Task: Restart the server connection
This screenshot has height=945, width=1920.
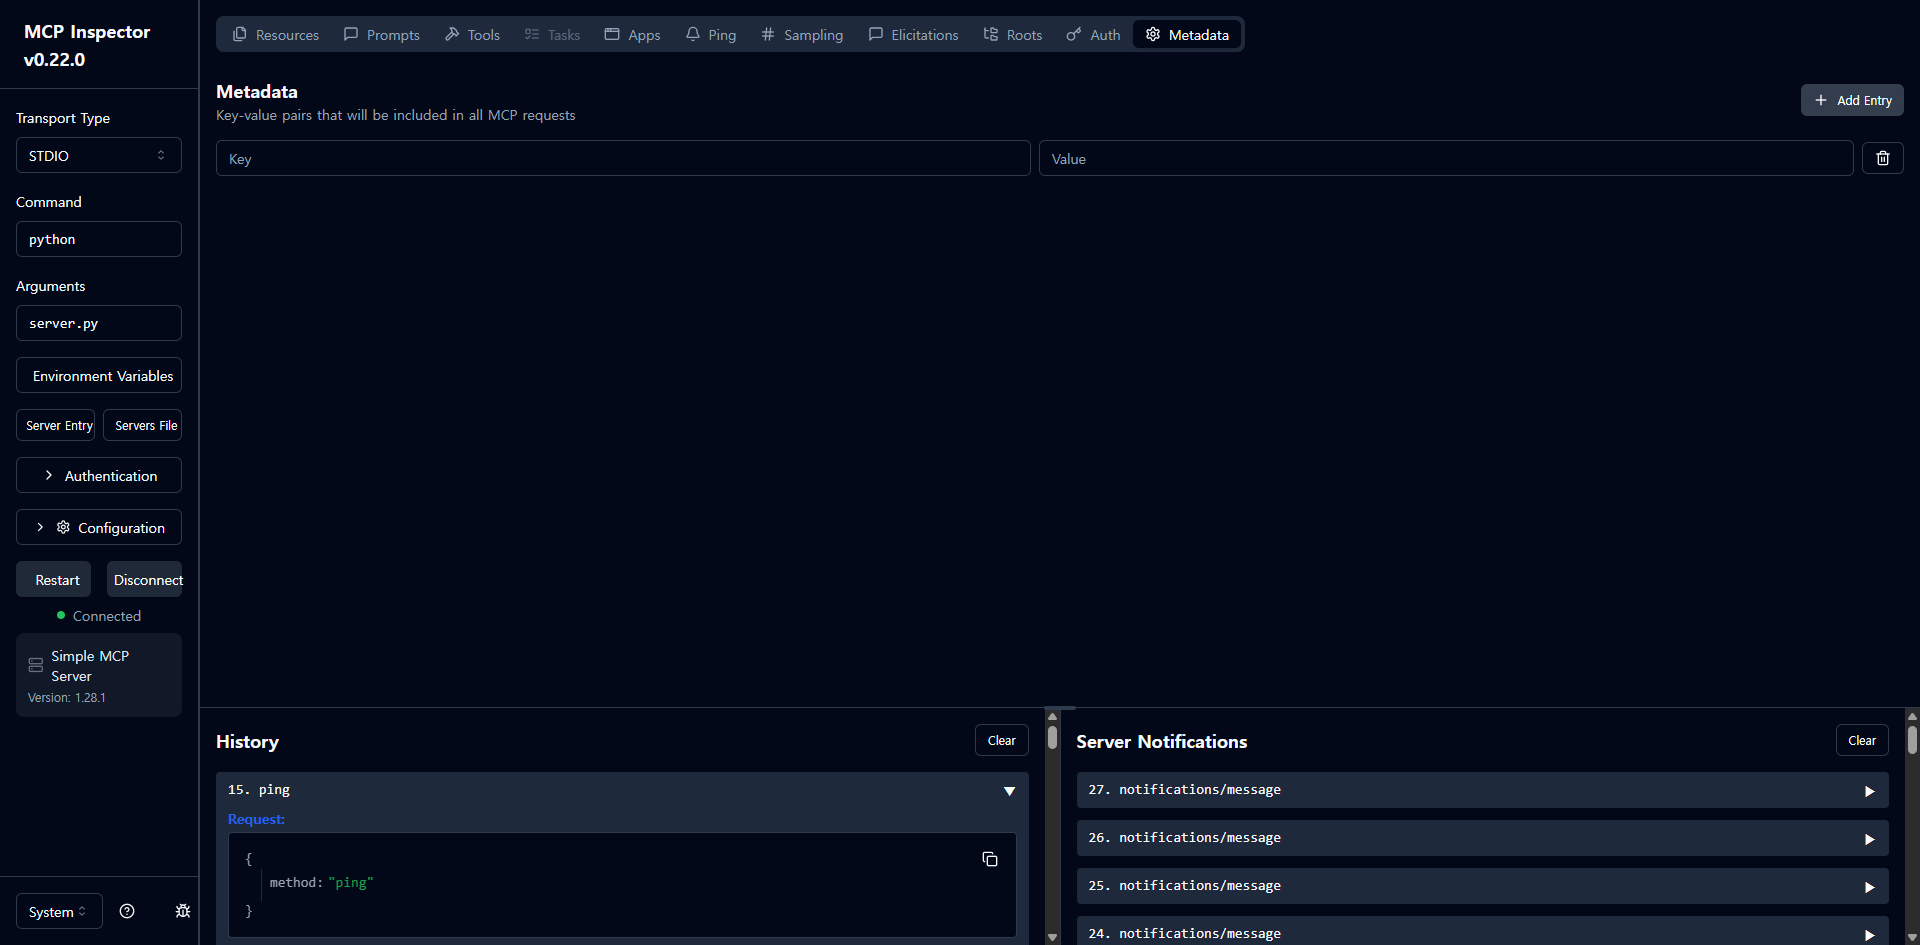Action: (53, 579)
